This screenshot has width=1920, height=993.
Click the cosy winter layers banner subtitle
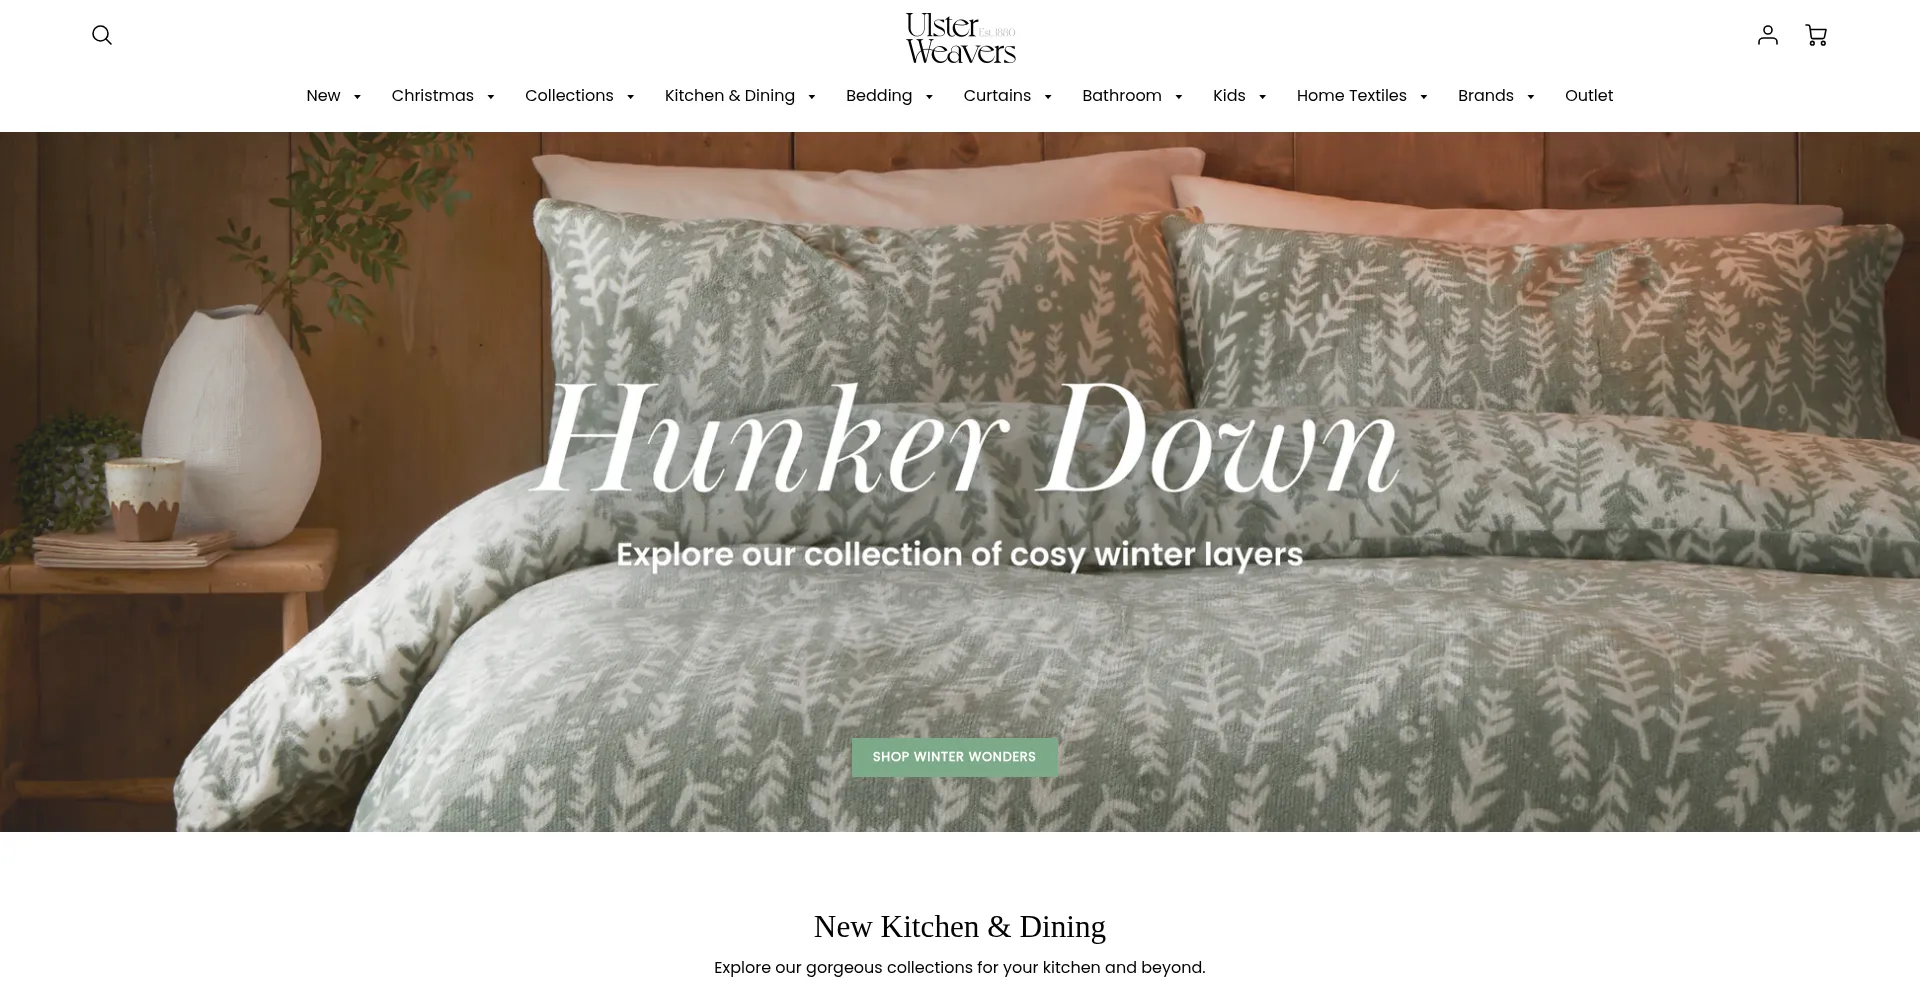click(x=960, y=555)
